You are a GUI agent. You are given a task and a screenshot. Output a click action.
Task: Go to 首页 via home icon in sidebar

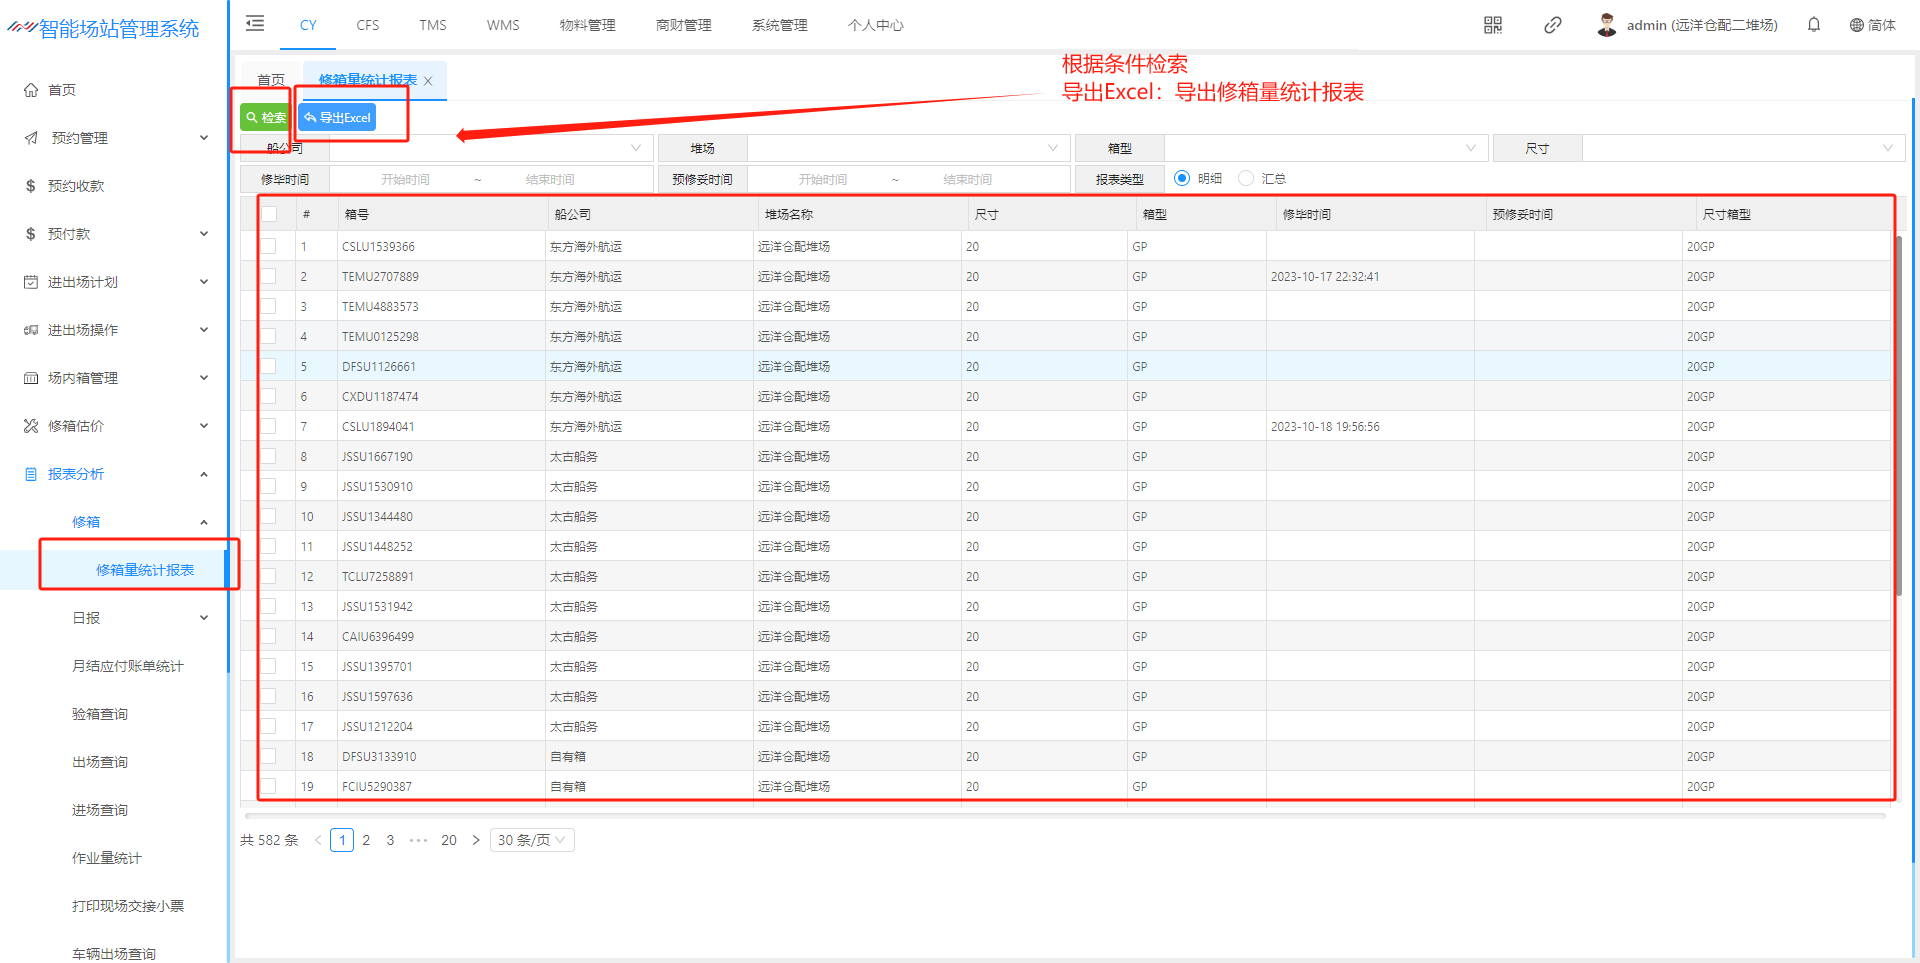(x=31, y=90)
